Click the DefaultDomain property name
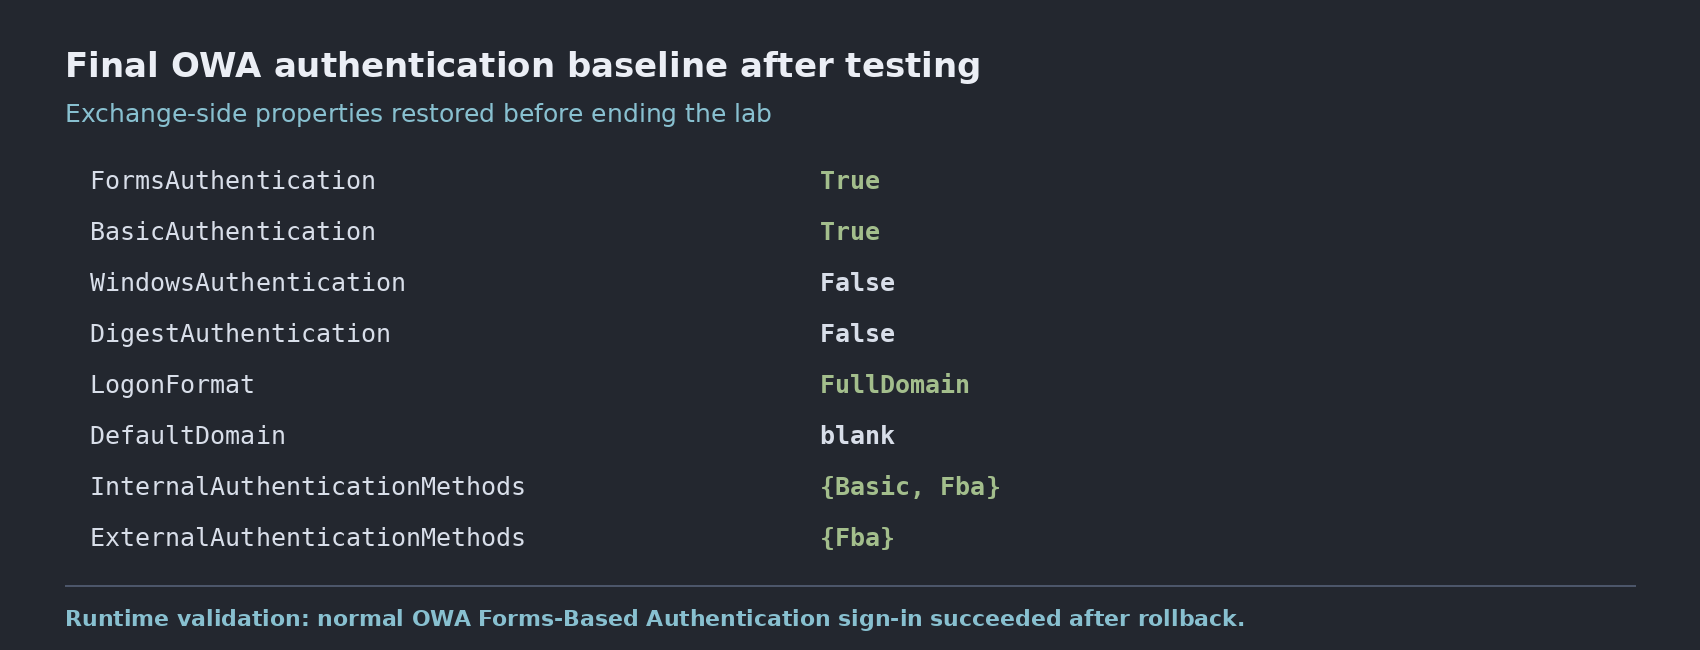The width and height of the screenshot is (1700, 650). (188, 436)
